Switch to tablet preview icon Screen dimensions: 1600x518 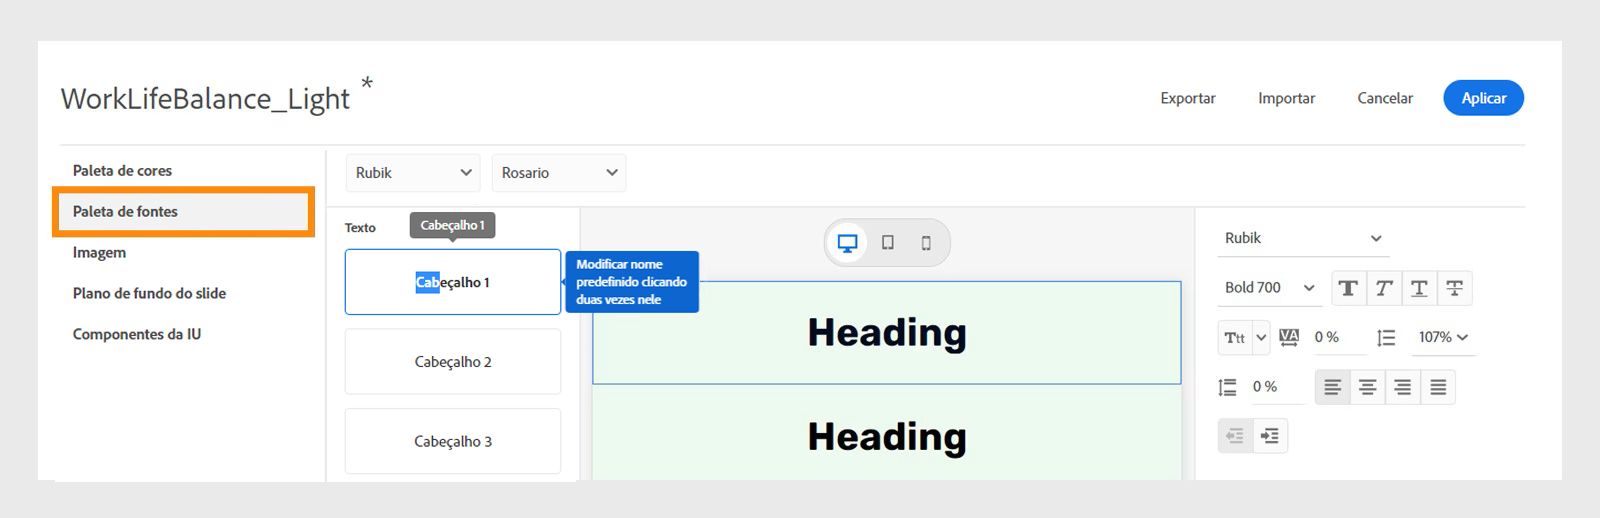tap(887, 243)
